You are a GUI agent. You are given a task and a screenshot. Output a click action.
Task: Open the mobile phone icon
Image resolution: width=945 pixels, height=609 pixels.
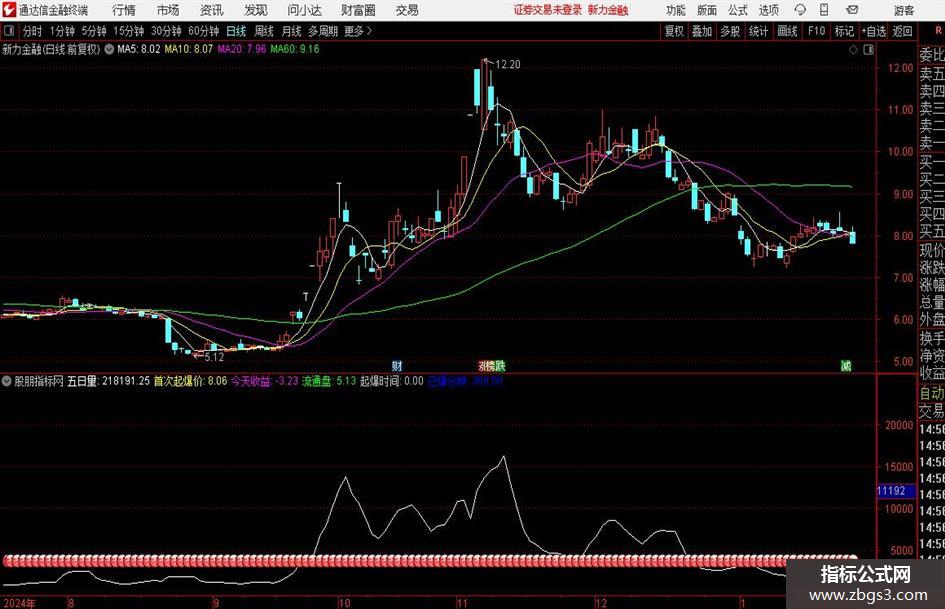click(x=824, y=10)
